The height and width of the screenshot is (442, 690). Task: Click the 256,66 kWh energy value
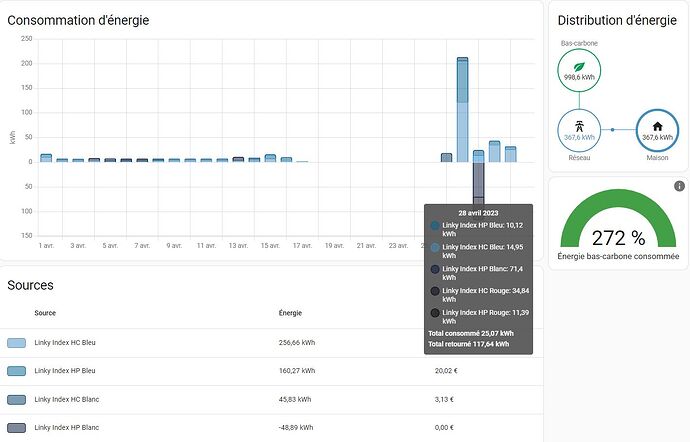(297, 343)
